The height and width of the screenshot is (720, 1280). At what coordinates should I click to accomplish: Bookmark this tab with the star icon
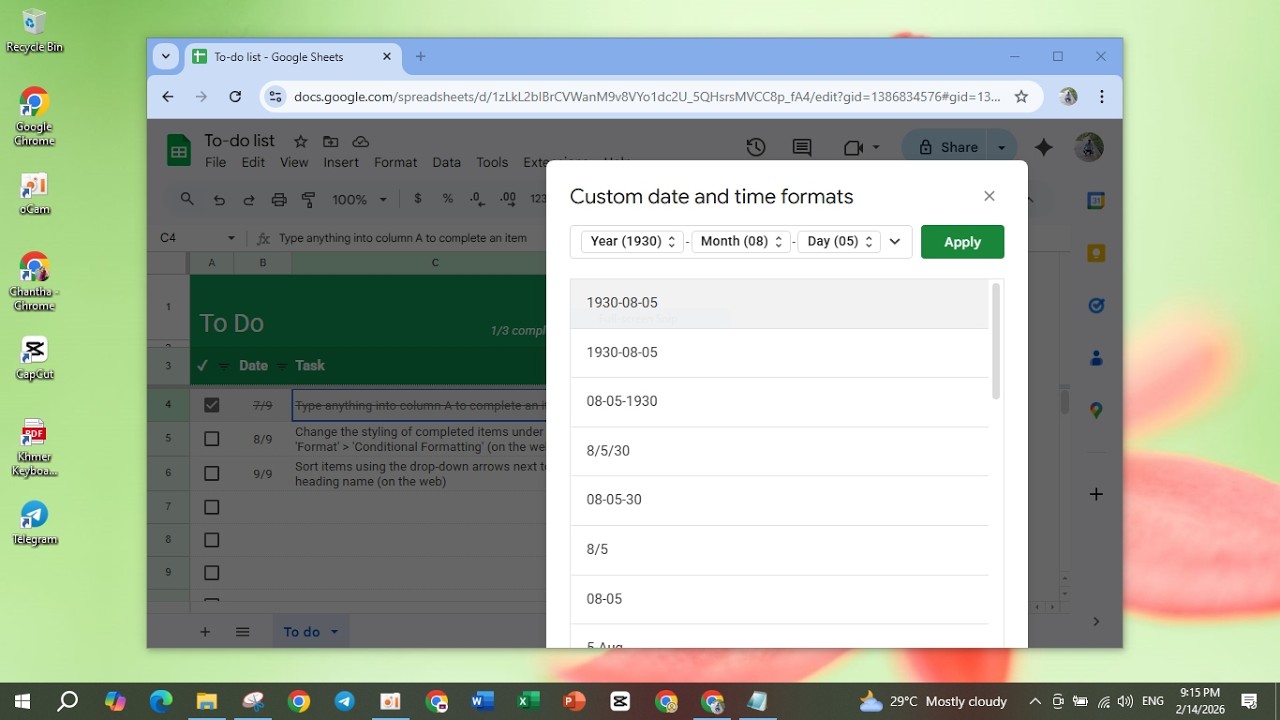click(1021, 97)
